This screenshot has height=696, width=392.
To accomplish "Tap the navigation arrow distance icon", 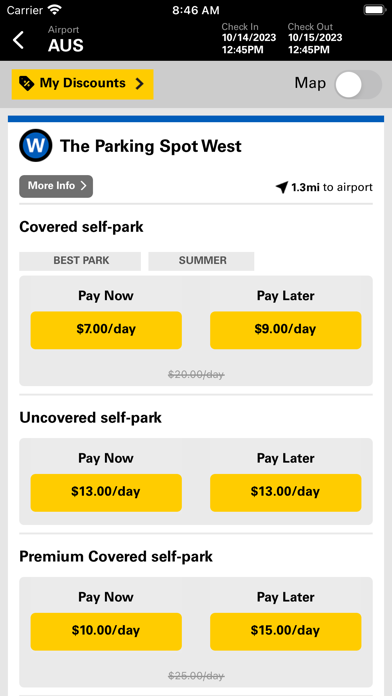I will [x=282, y=187].
